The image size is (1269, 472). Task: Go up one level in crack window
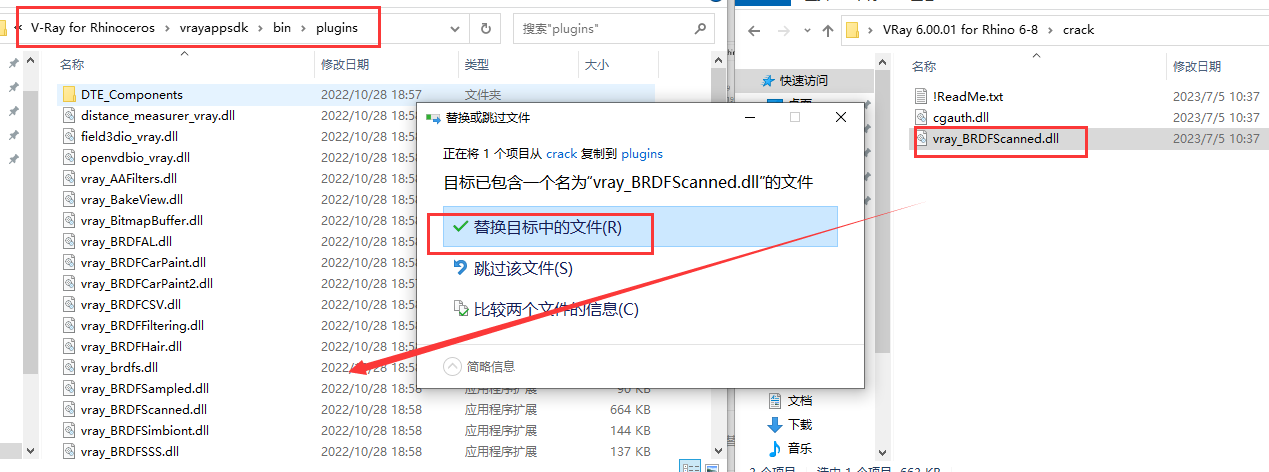[827, 30]
